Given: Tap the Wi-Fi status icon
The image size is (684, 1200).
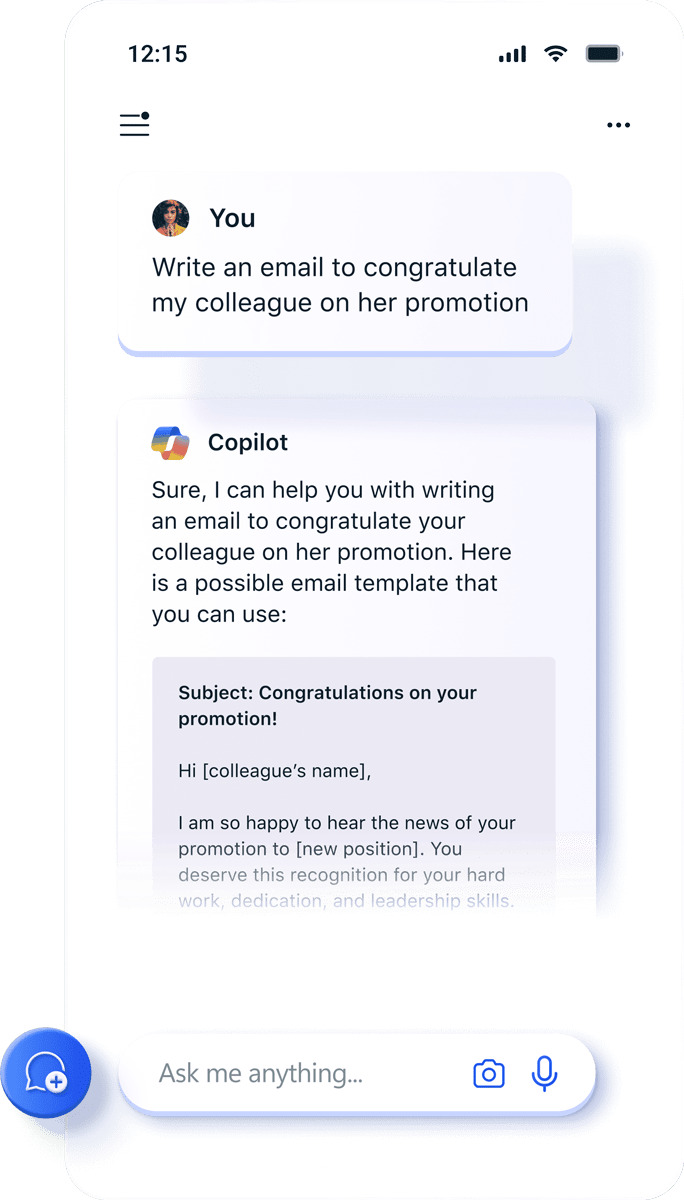Looking at the screenshot, I should pyautogui.click(x=555, y=54).
